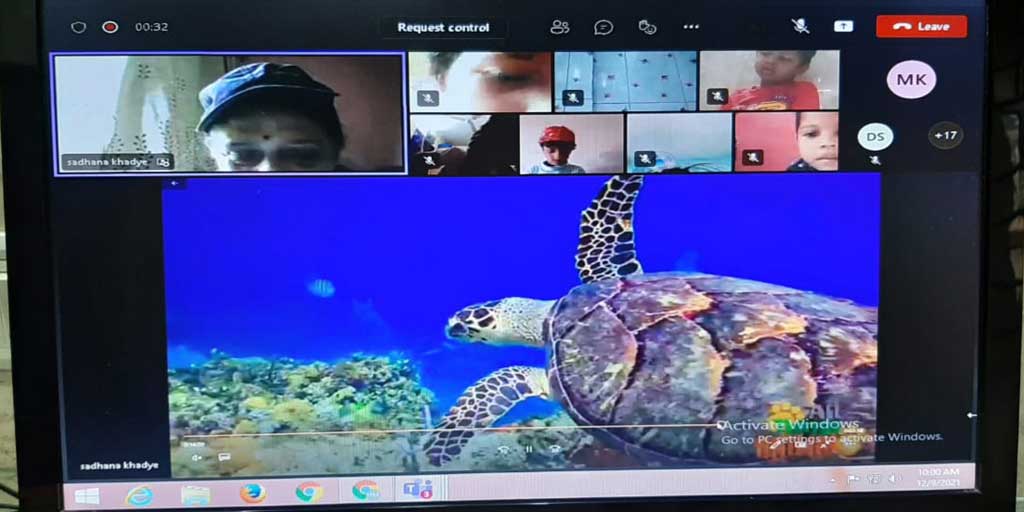Skip forward in the shared video
This screenshot has height=512, width=1024.
pyautogui.click(x=554, y=449)
